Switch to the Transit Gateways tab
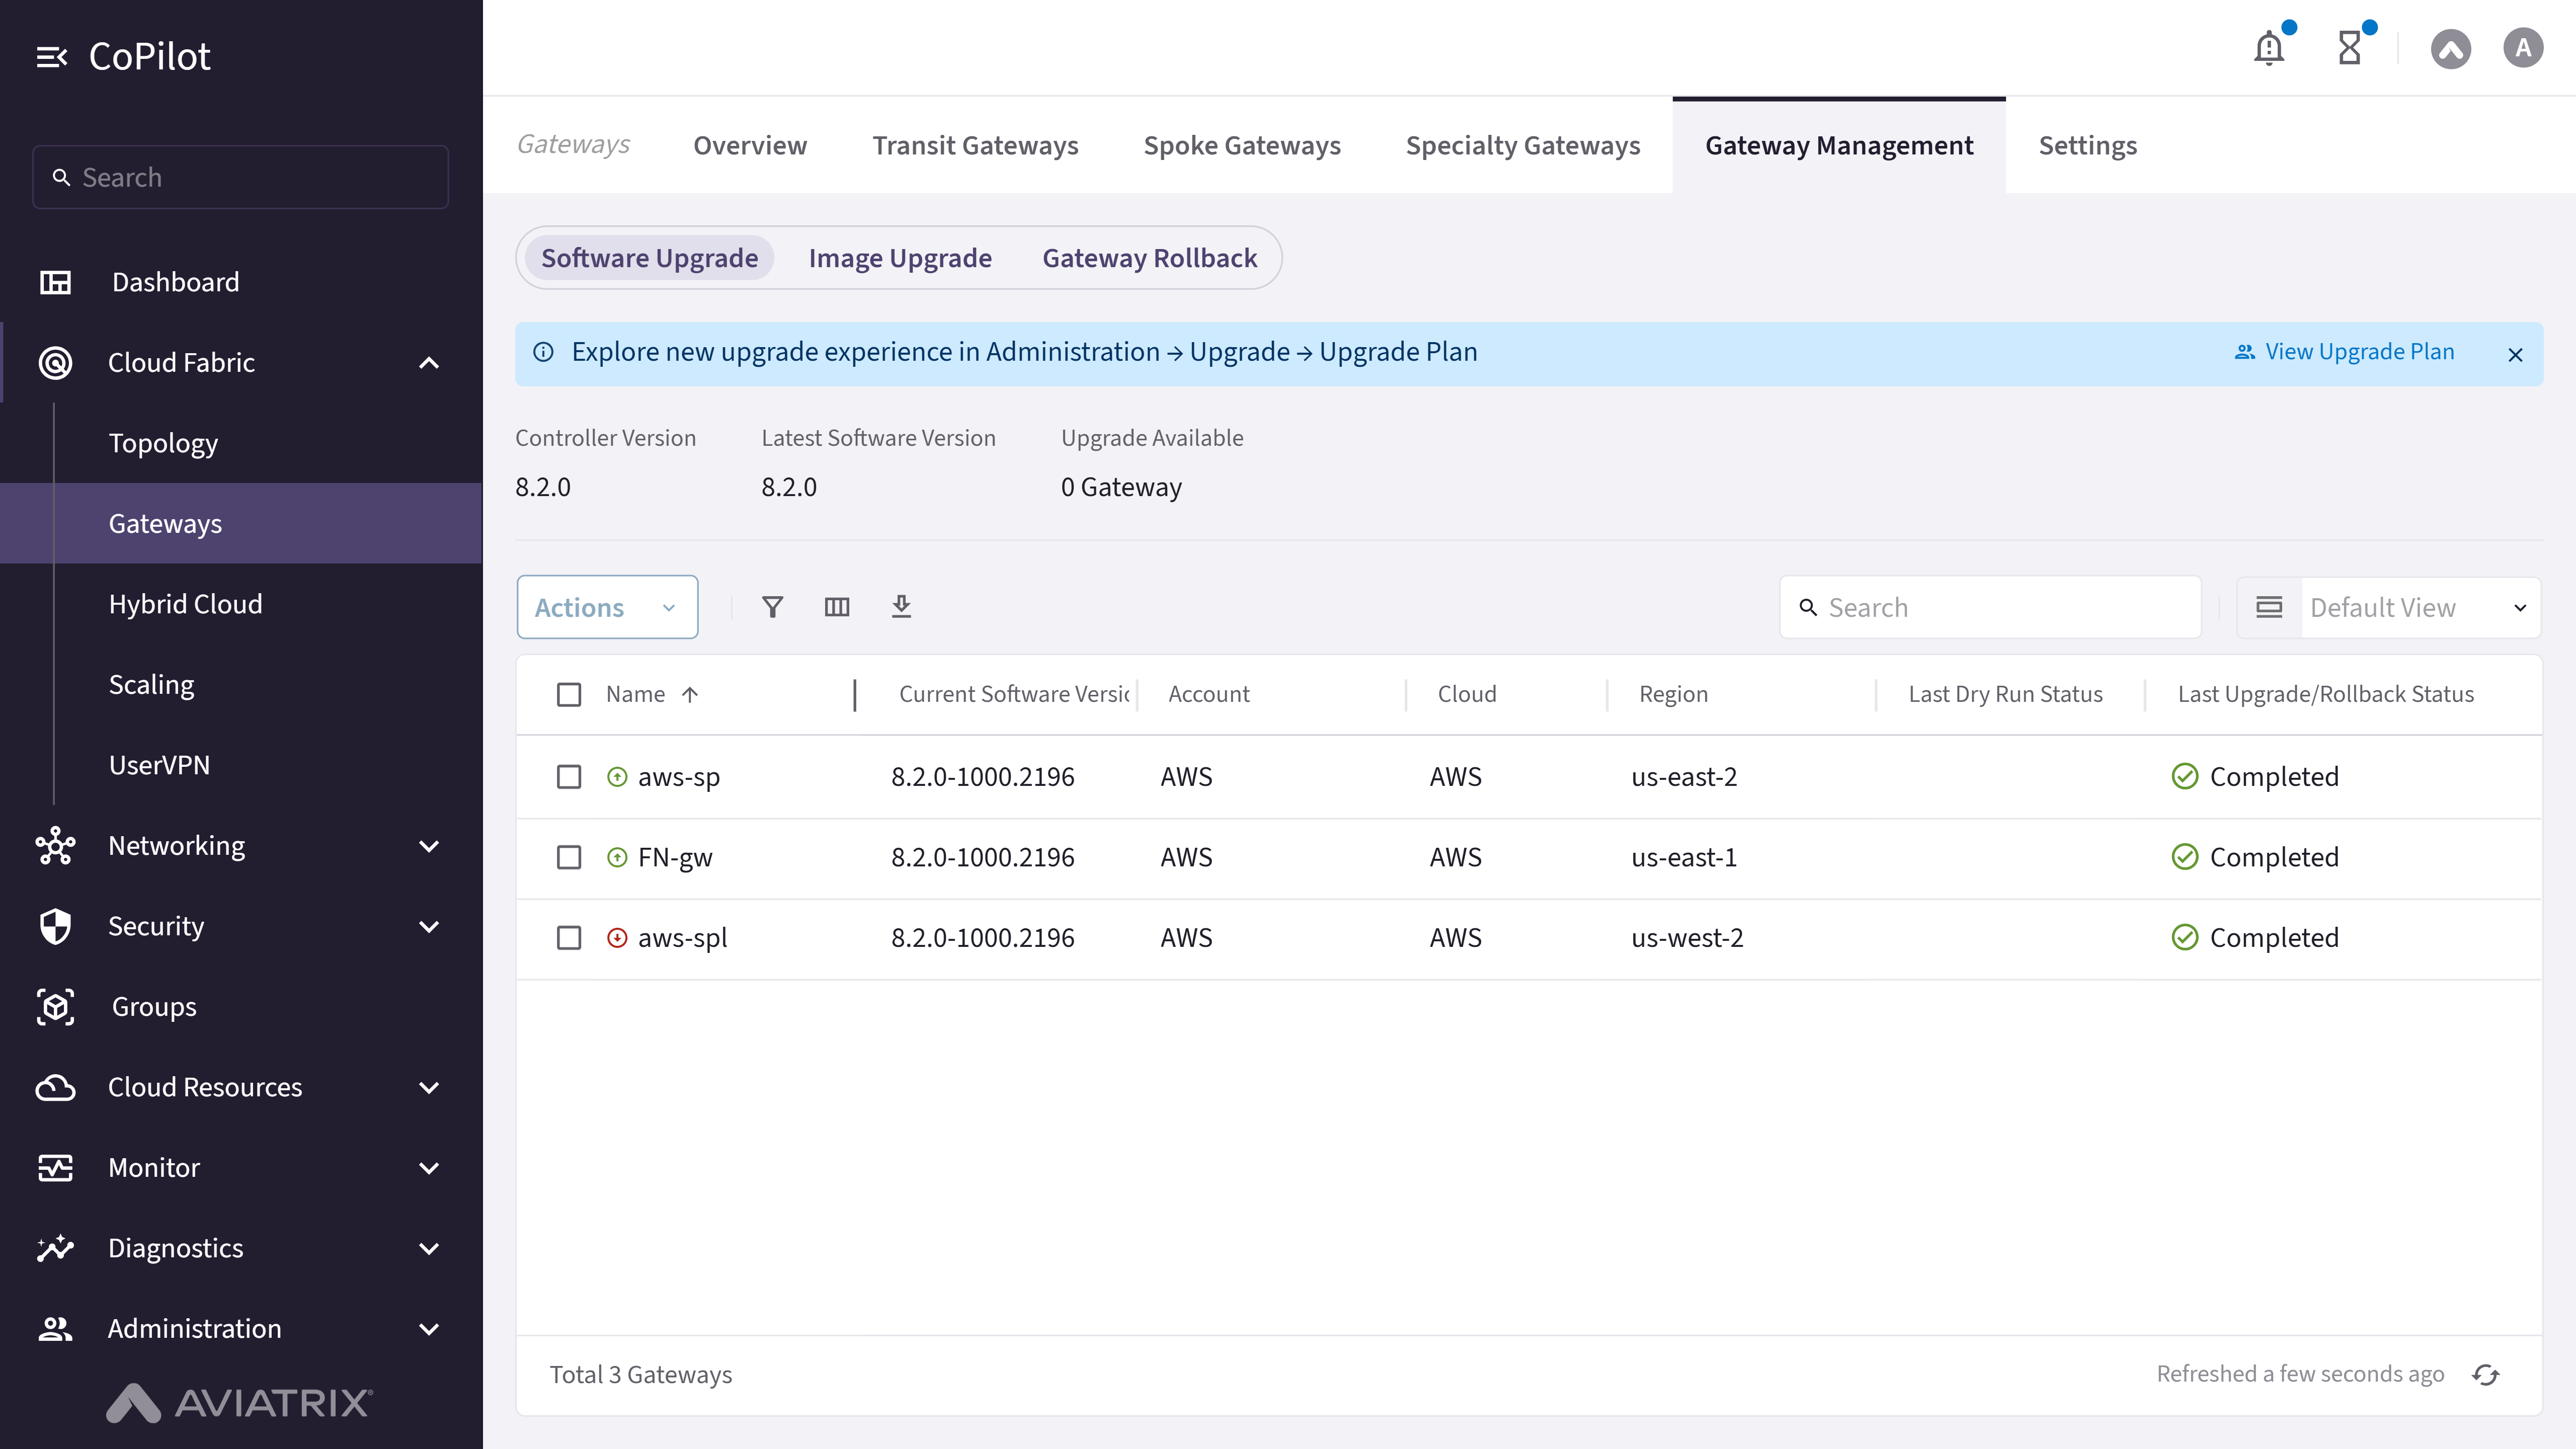 [x=975, y=146]
